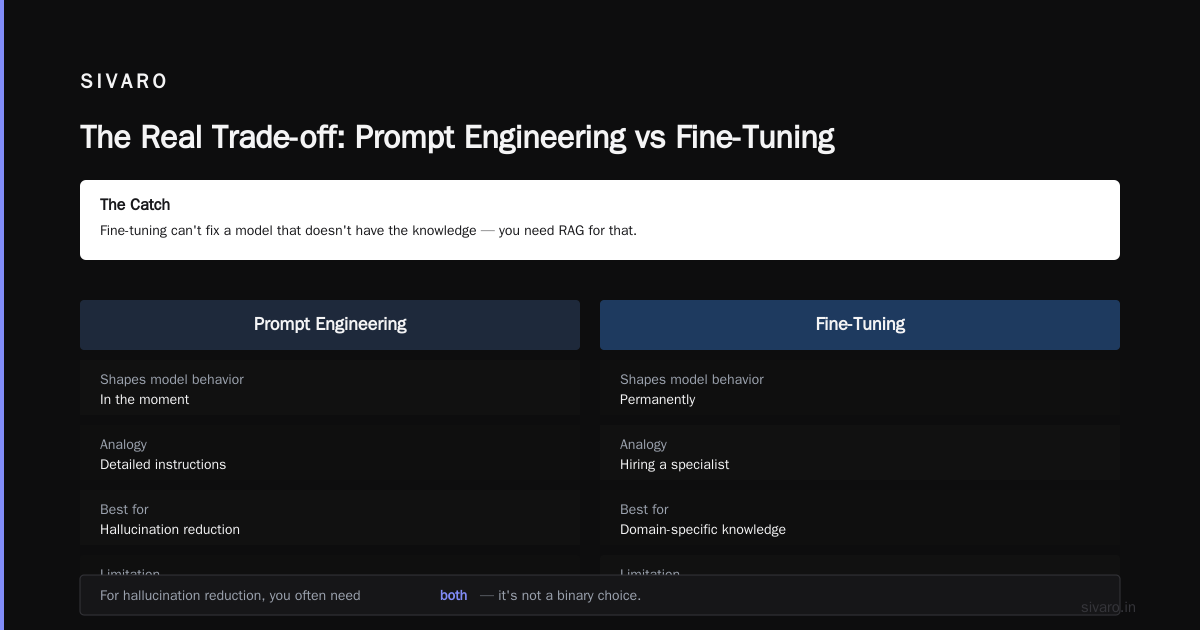Select the Prompt Engineering column header
The height and width of the screenshot is (630, 1200).
[330, 325]
